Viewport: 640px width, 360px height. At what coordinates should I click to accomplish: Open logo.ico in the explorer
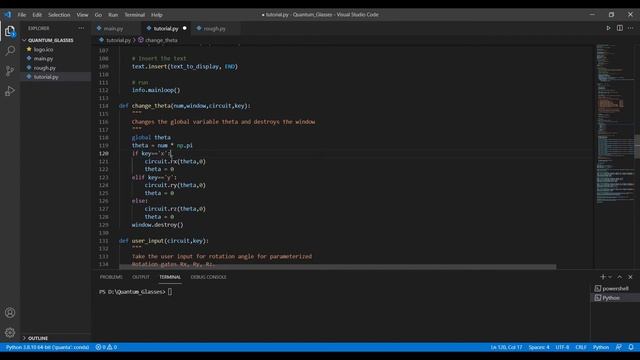click(x=43, y=49)
